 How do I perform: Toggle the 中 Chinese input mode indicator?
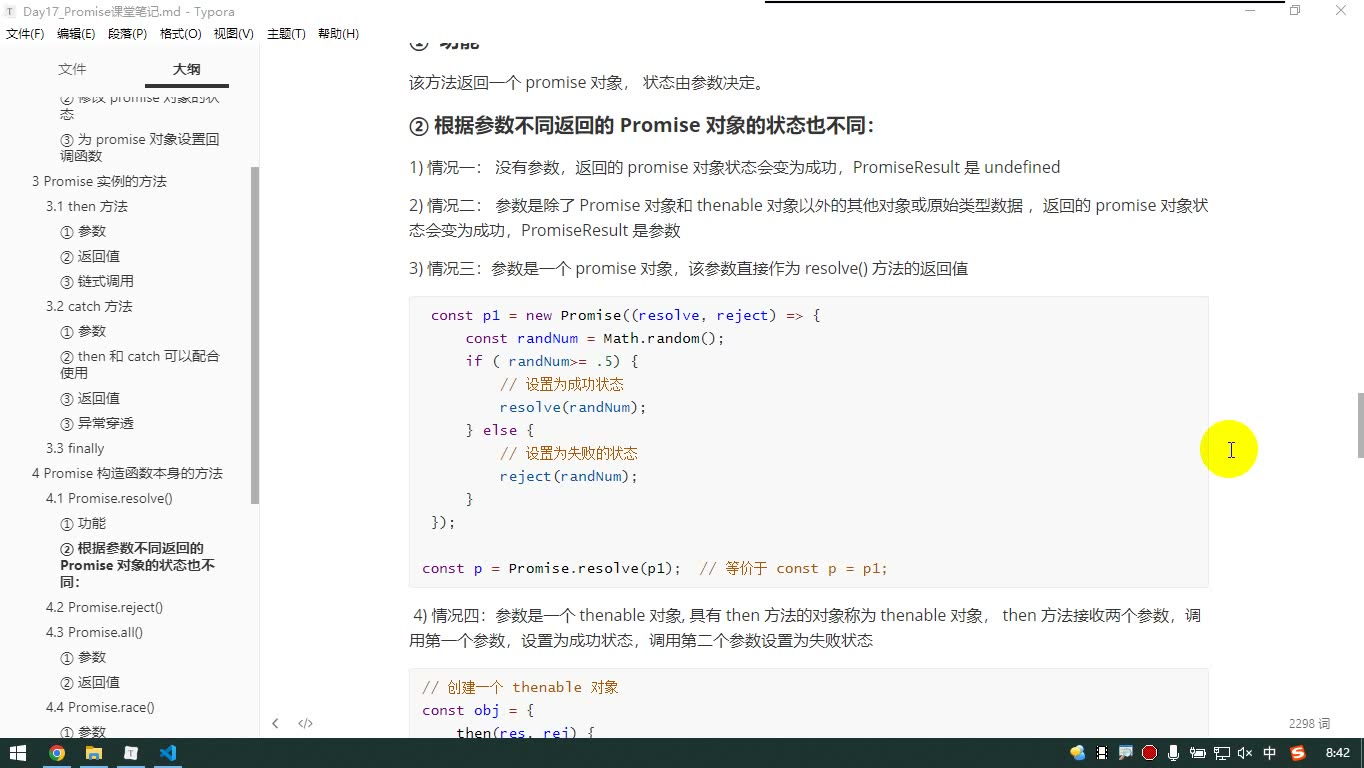tap(1270, 753)
